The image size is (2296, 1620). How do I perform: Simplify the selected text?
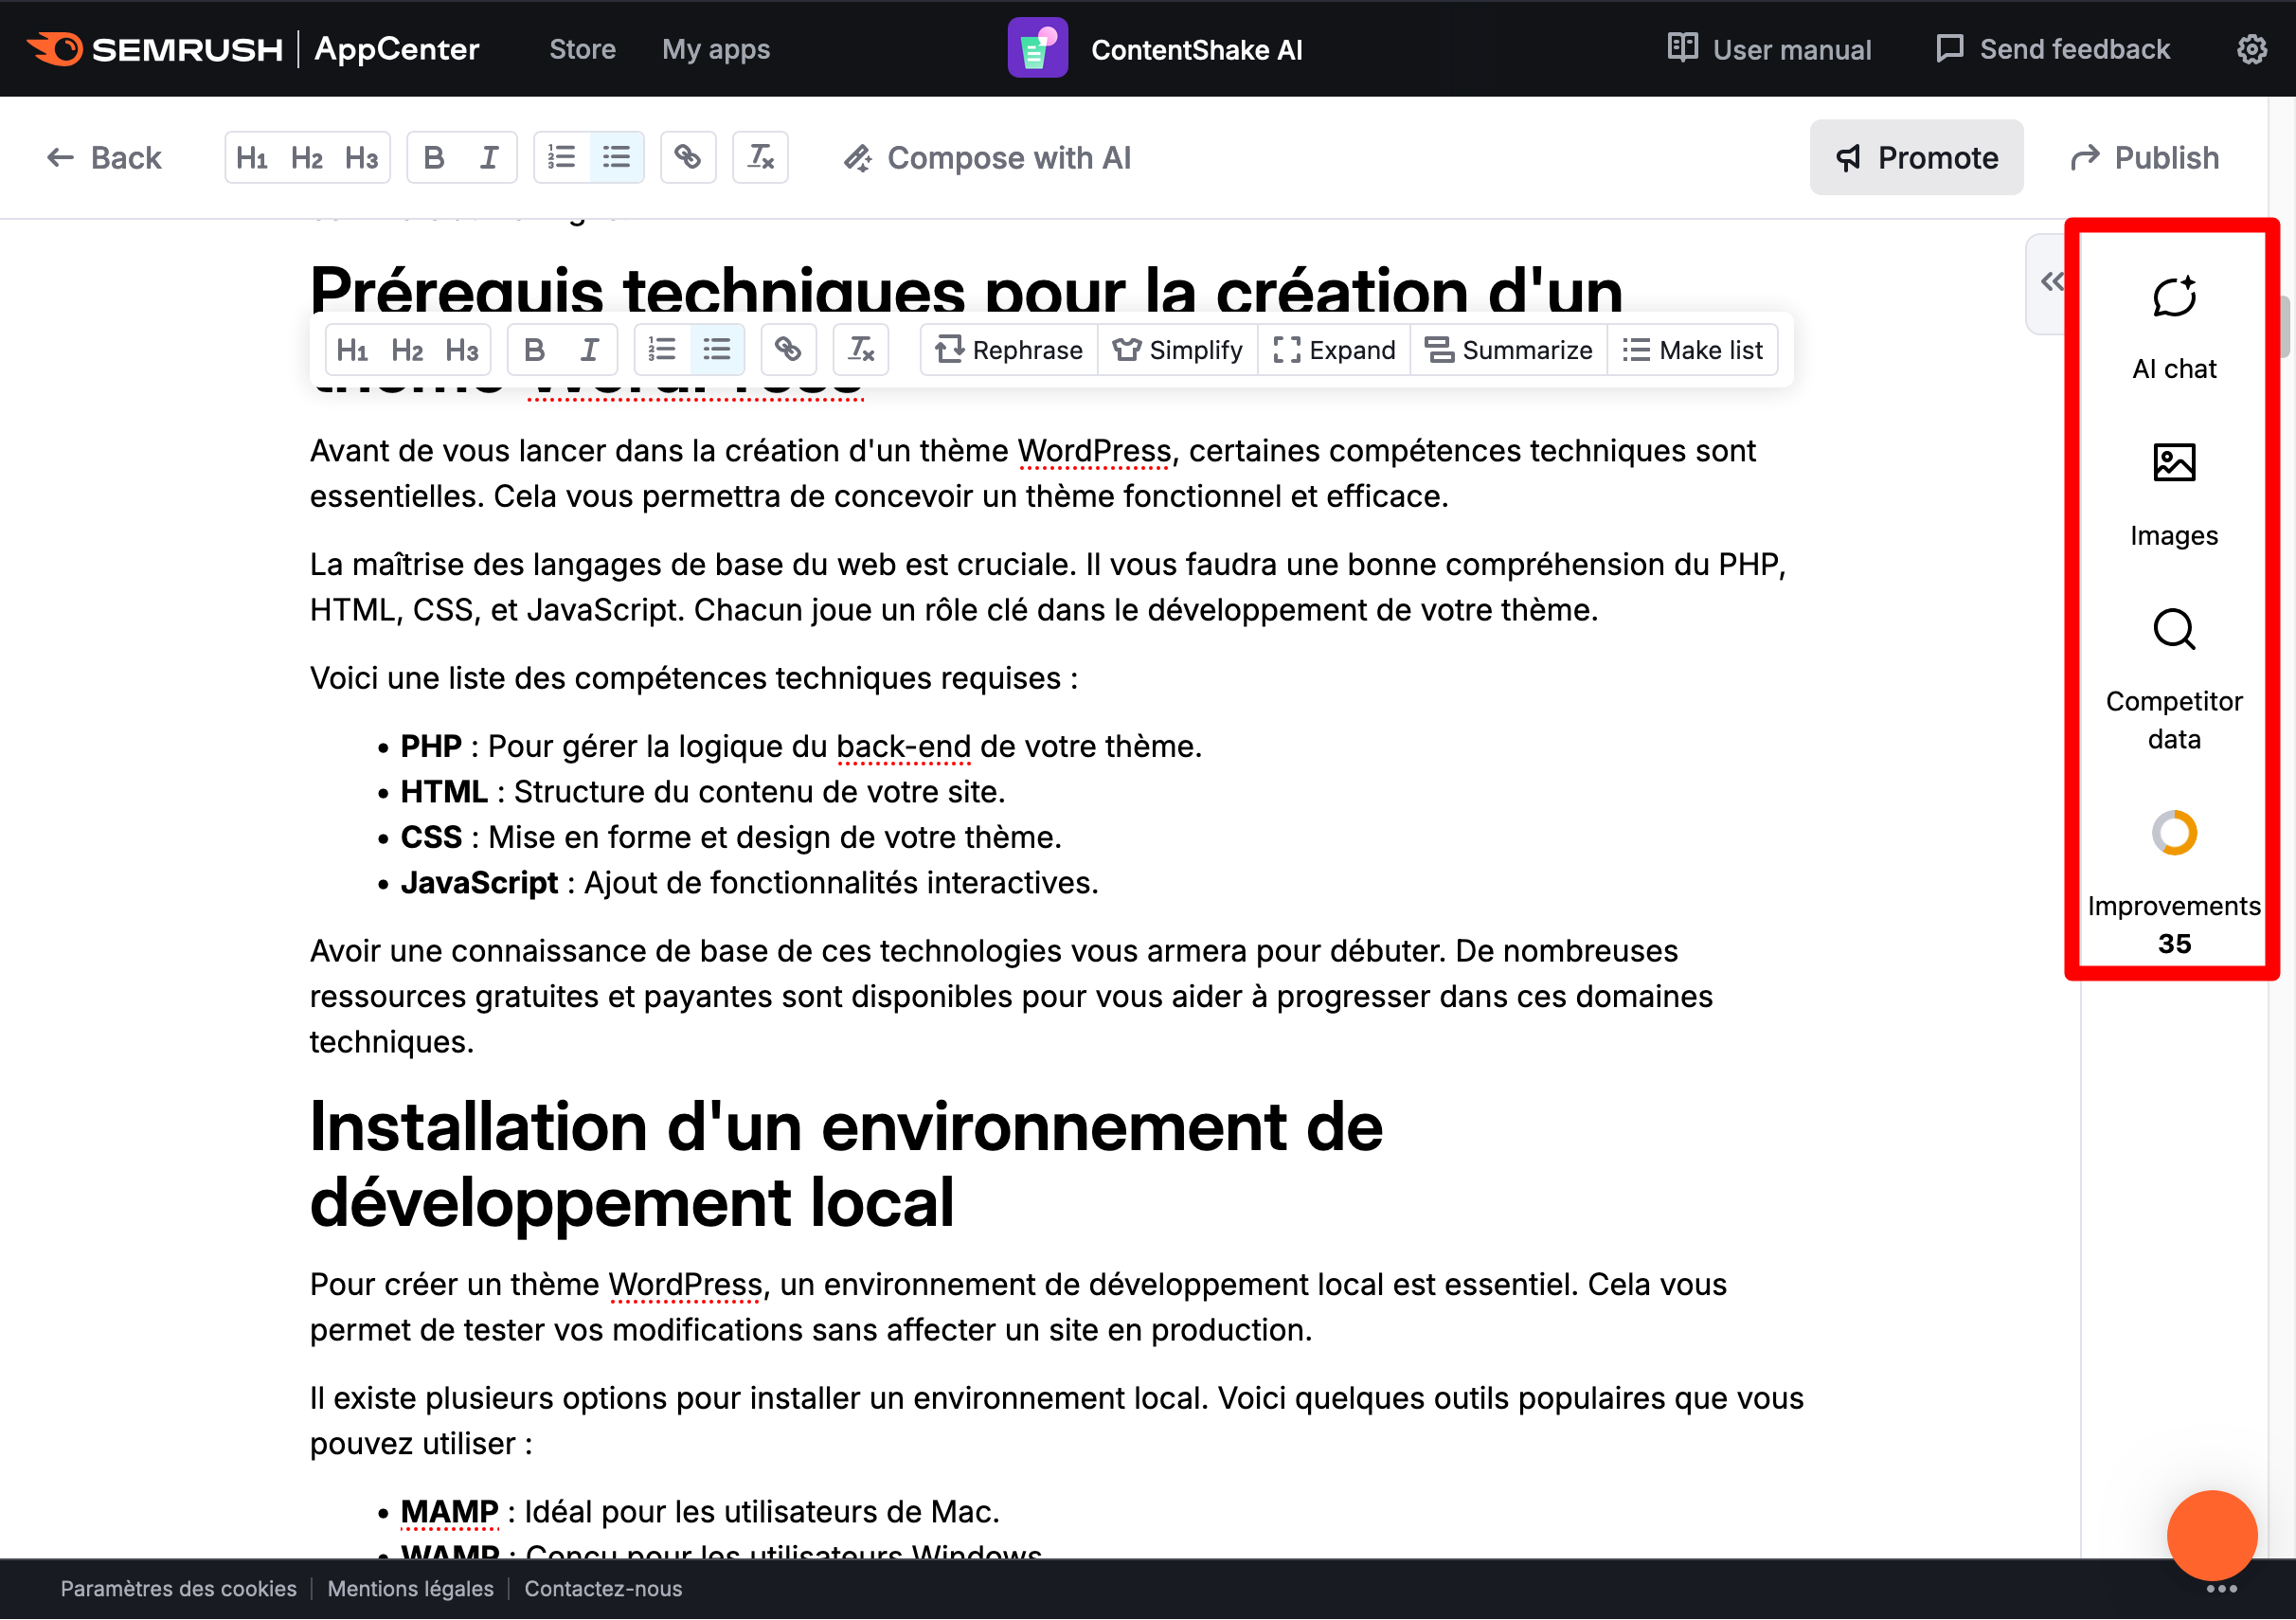(x=1178, y=350)
